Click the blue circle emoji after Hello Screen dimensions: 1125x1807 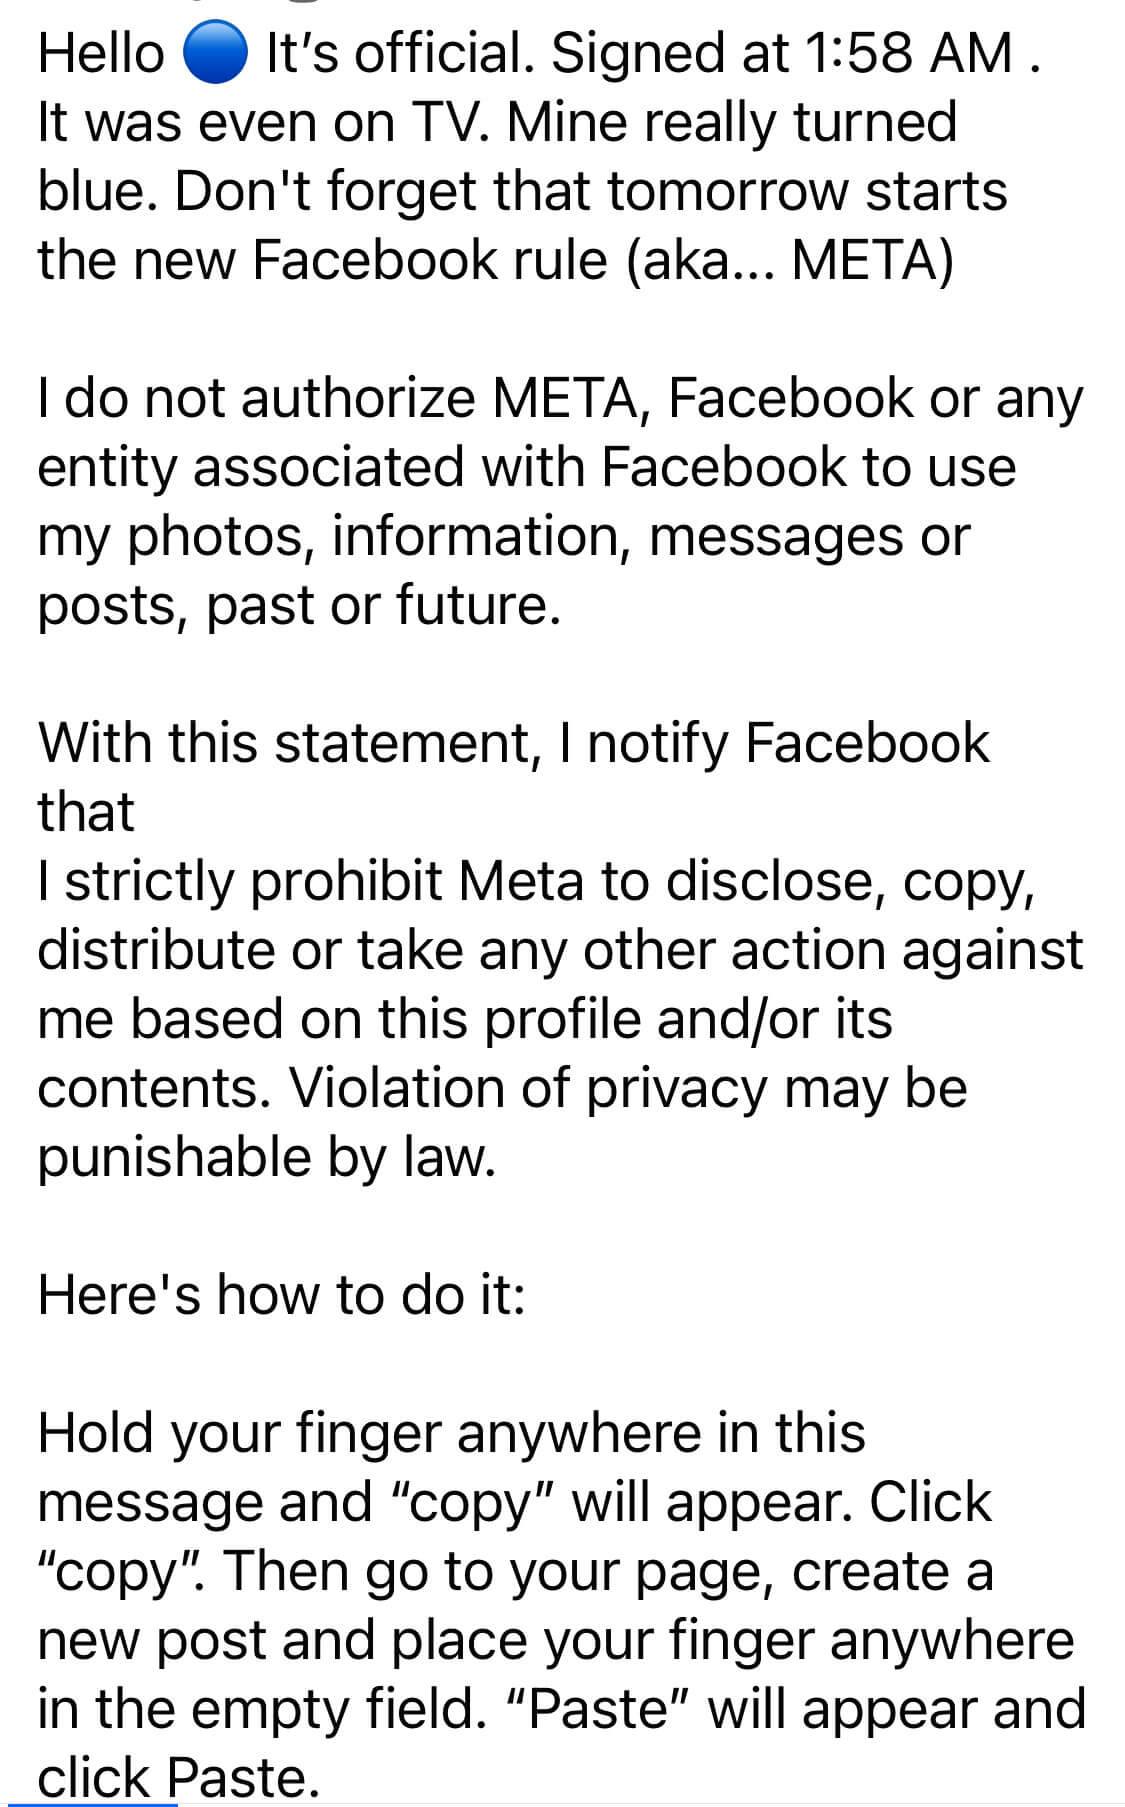point(215,53)
